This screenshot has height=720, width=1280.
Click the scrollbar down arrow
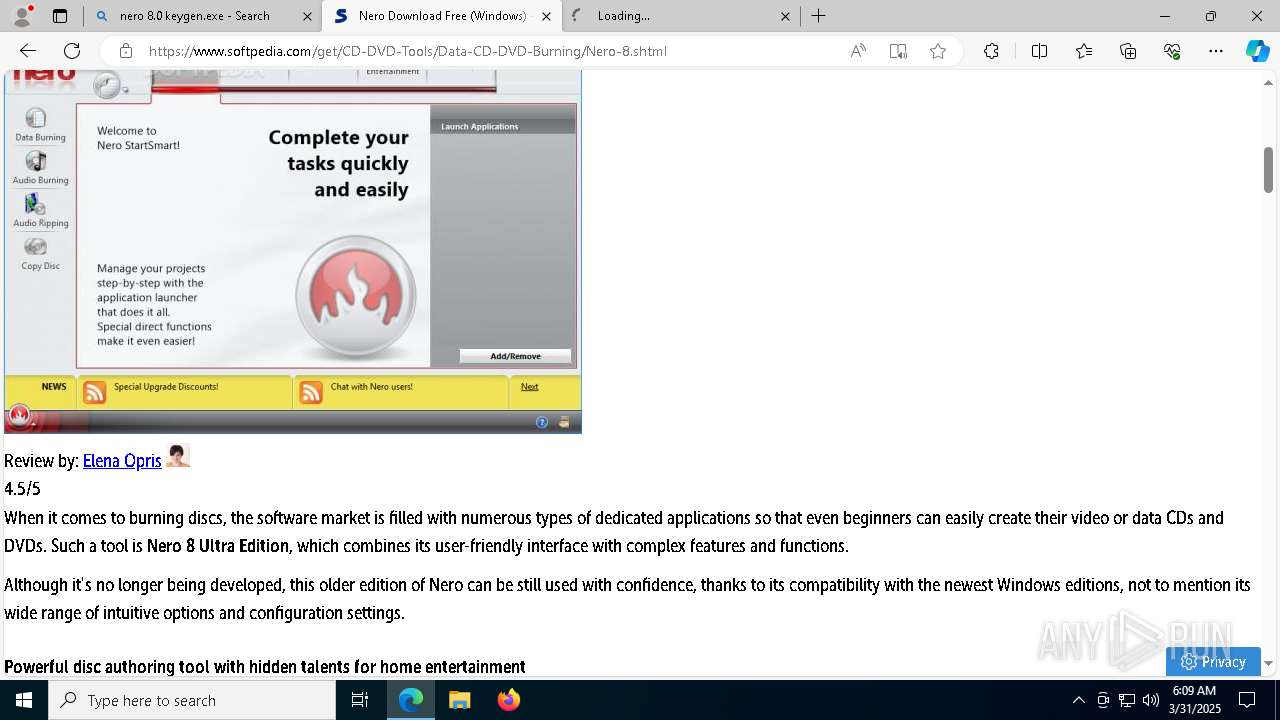(x=1268, y=663)
